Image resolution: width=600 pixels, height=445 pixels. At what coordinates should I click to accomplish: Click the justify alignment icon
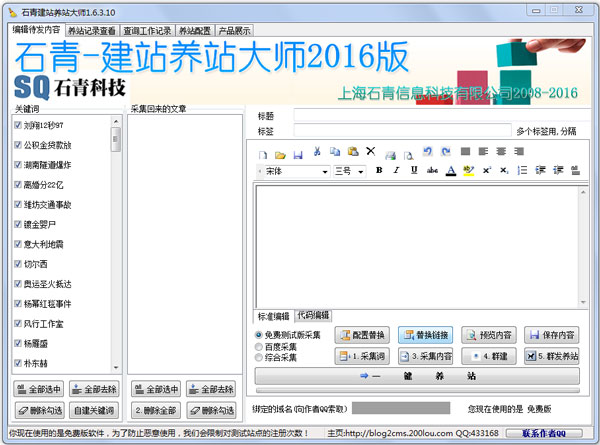(465, 151)
